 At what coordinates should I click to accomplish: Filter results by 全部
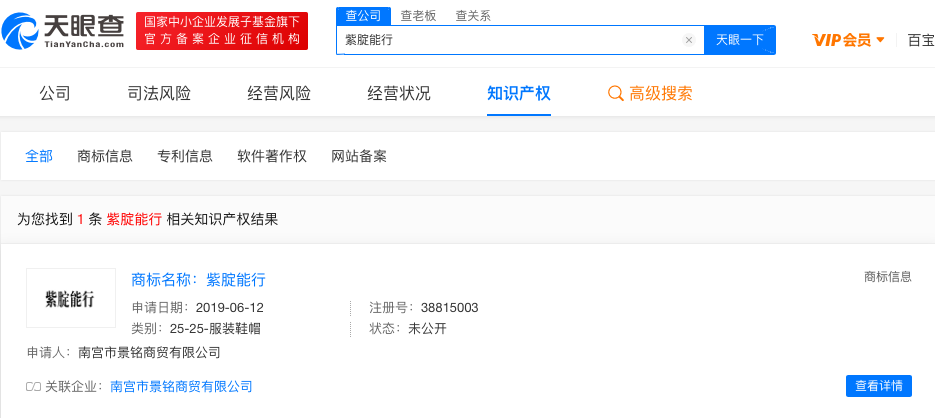(x=39, y=156)
